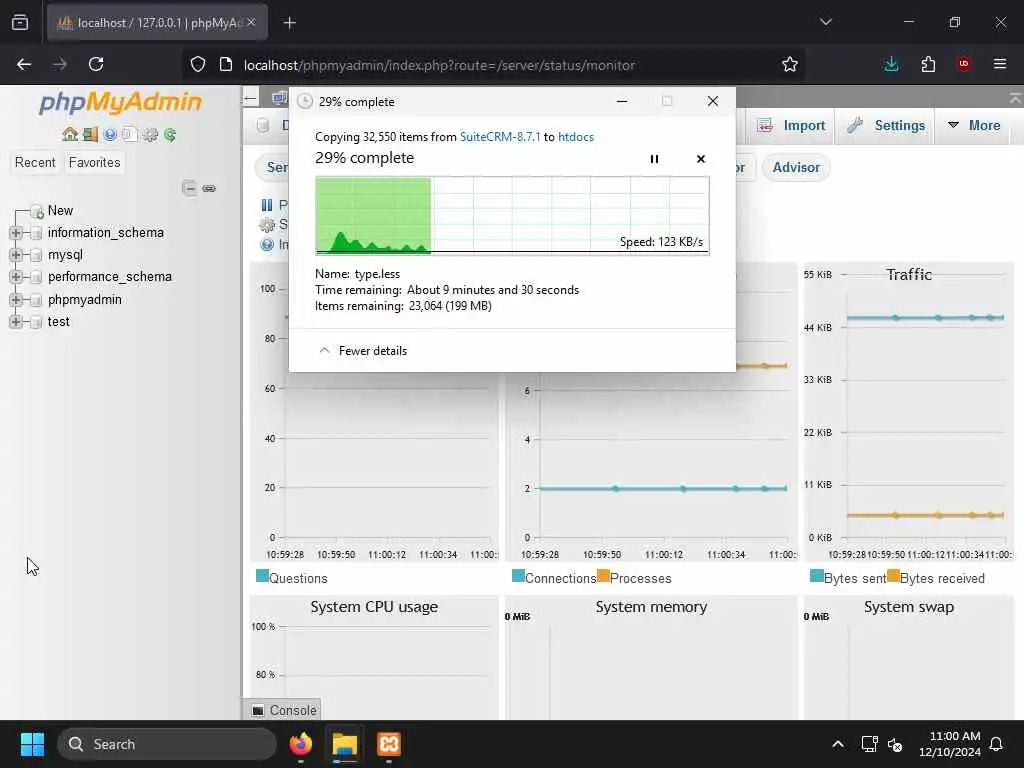Image resolution: width=1024 pixels, height=768 pixels.
Task: Open the Advisor sub-tab
Action: tap(796, 167)
